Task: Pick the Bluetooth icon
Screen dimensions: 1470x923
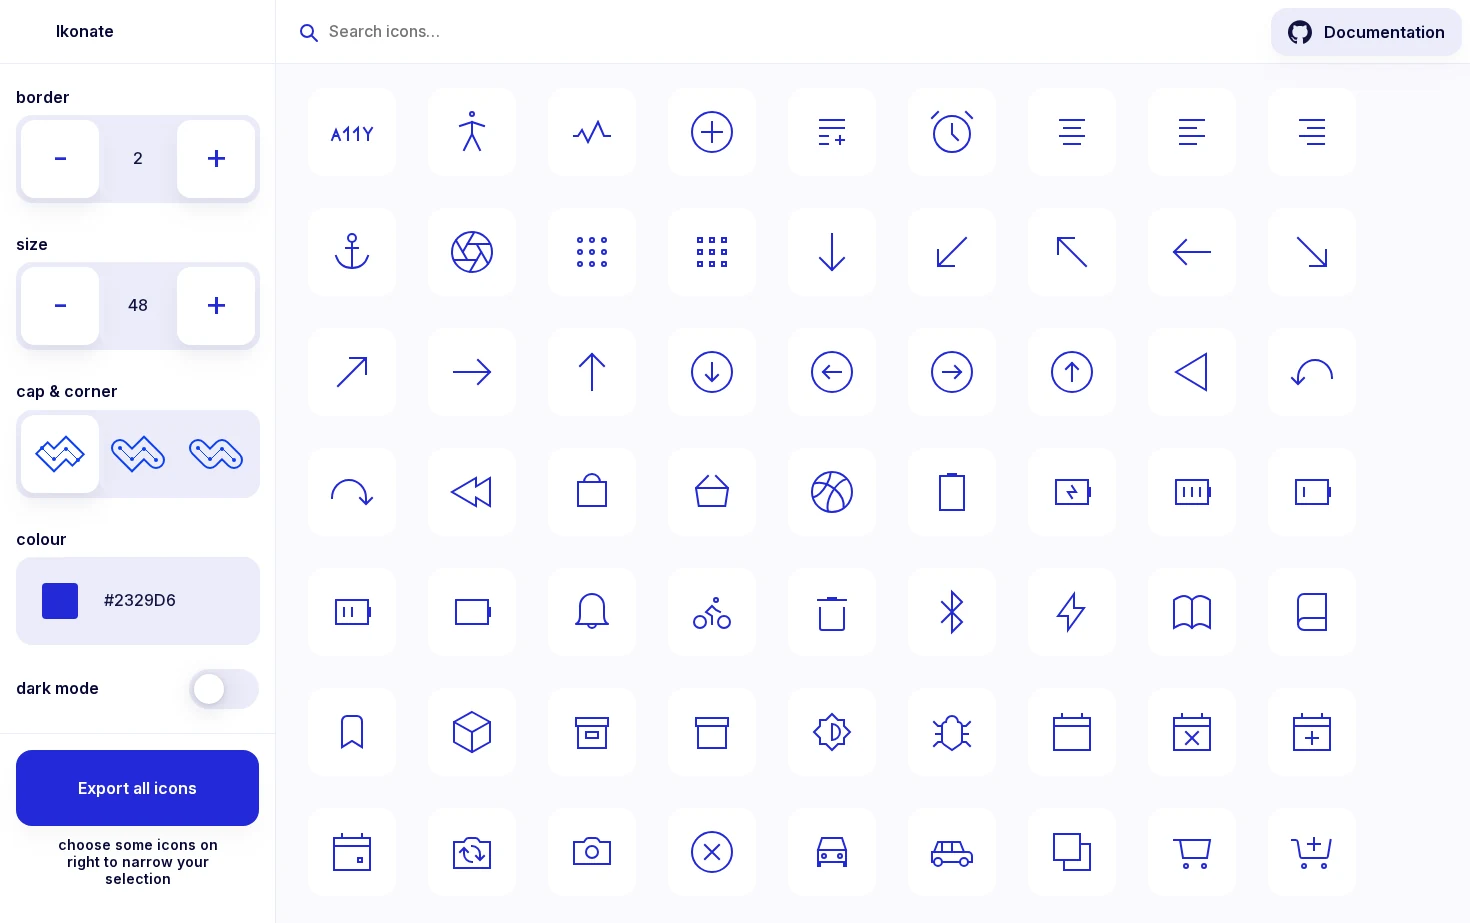Action: click(x=952, y=612)
